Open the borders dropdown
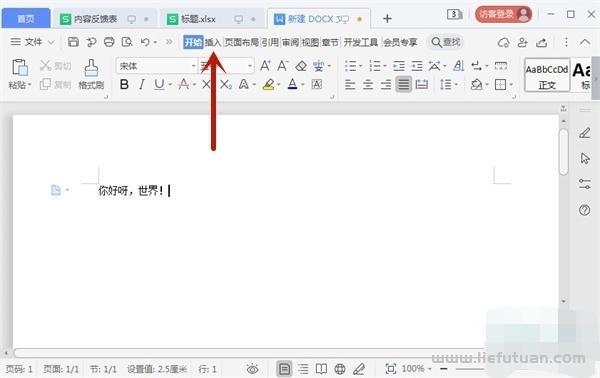Viewport: 600px width, 378px height. [511, 84]
